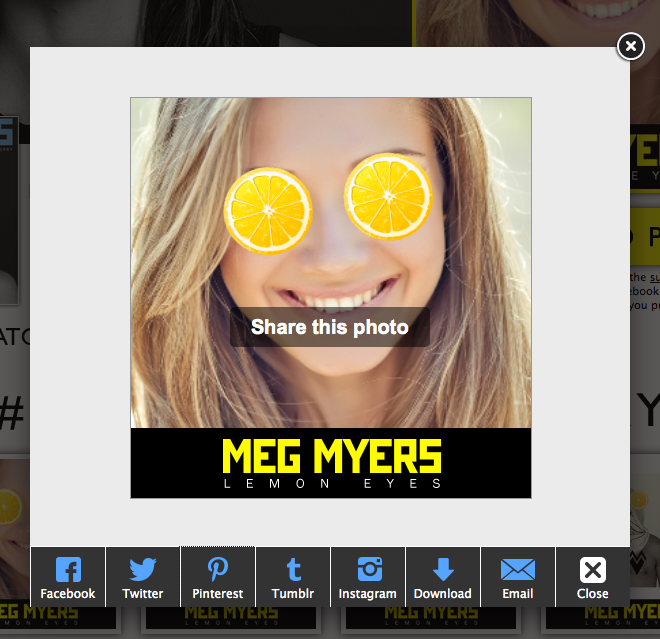This screenshot has width=660, height=639.
Task: Share the photo on Twitter
Action: [143, 577]
